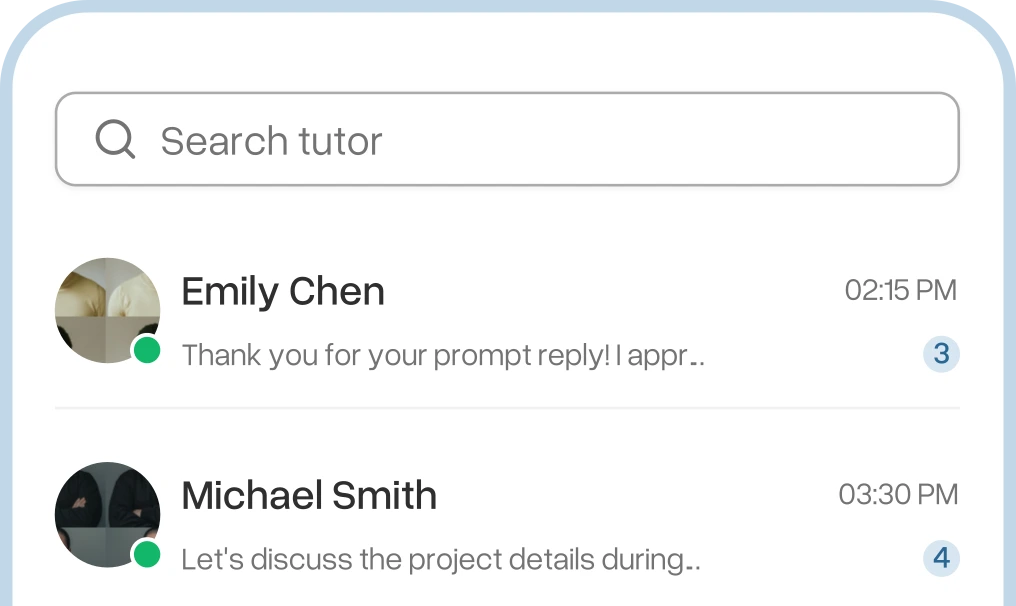1016x606 pixels.
Task: Click Emily Chen's green online status dot
Action: 146,350
